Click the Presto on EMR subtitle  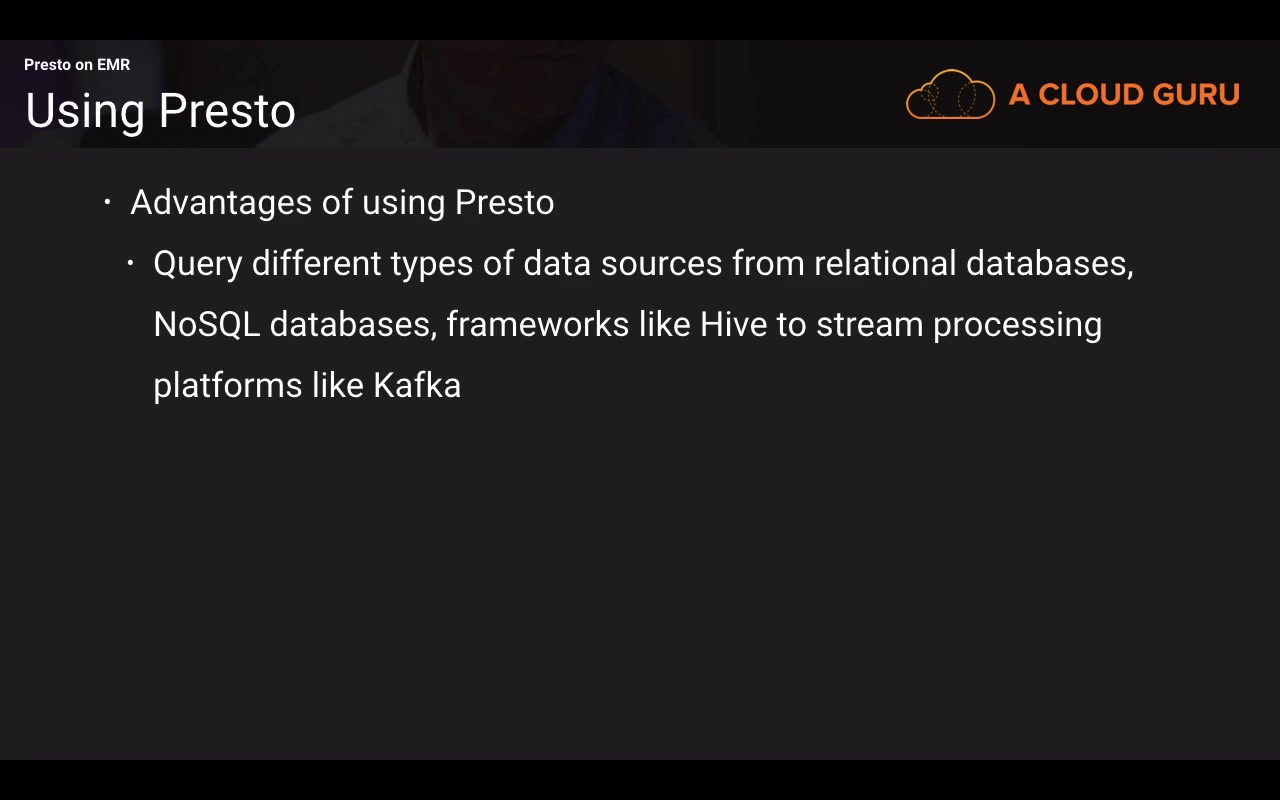(x=77, y=65)
